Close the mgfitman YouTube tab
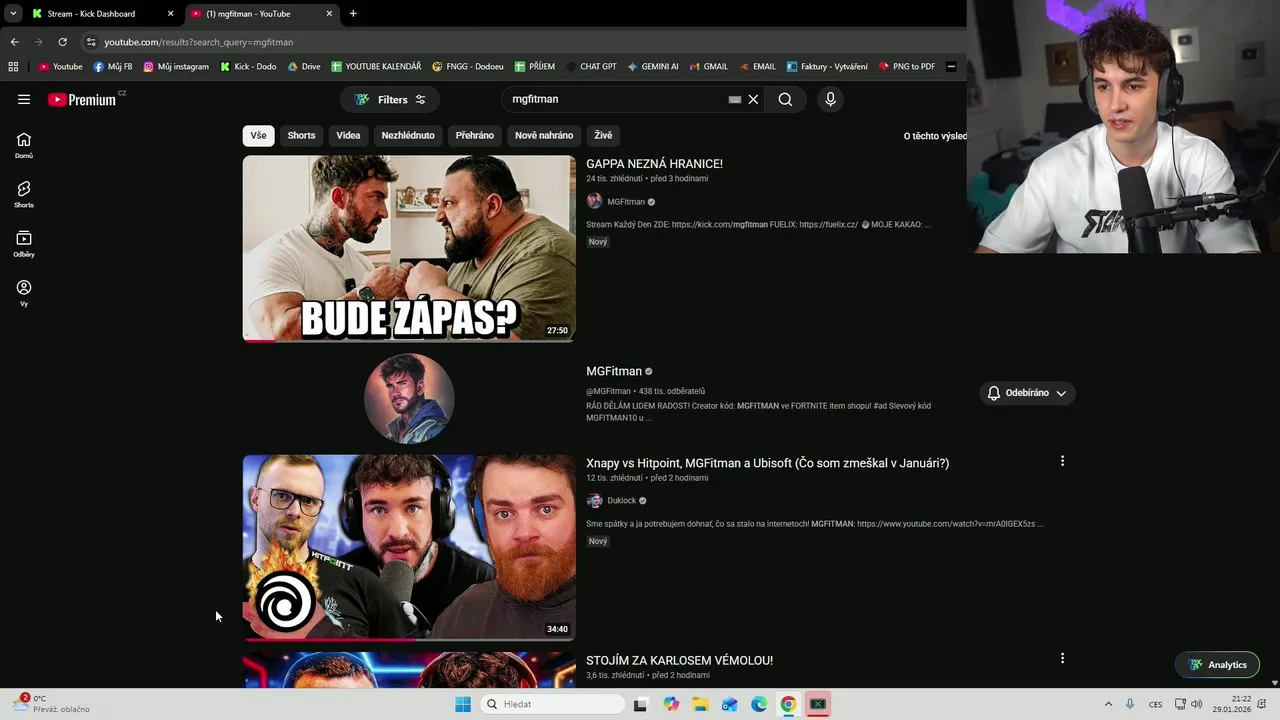 point(329,13)
